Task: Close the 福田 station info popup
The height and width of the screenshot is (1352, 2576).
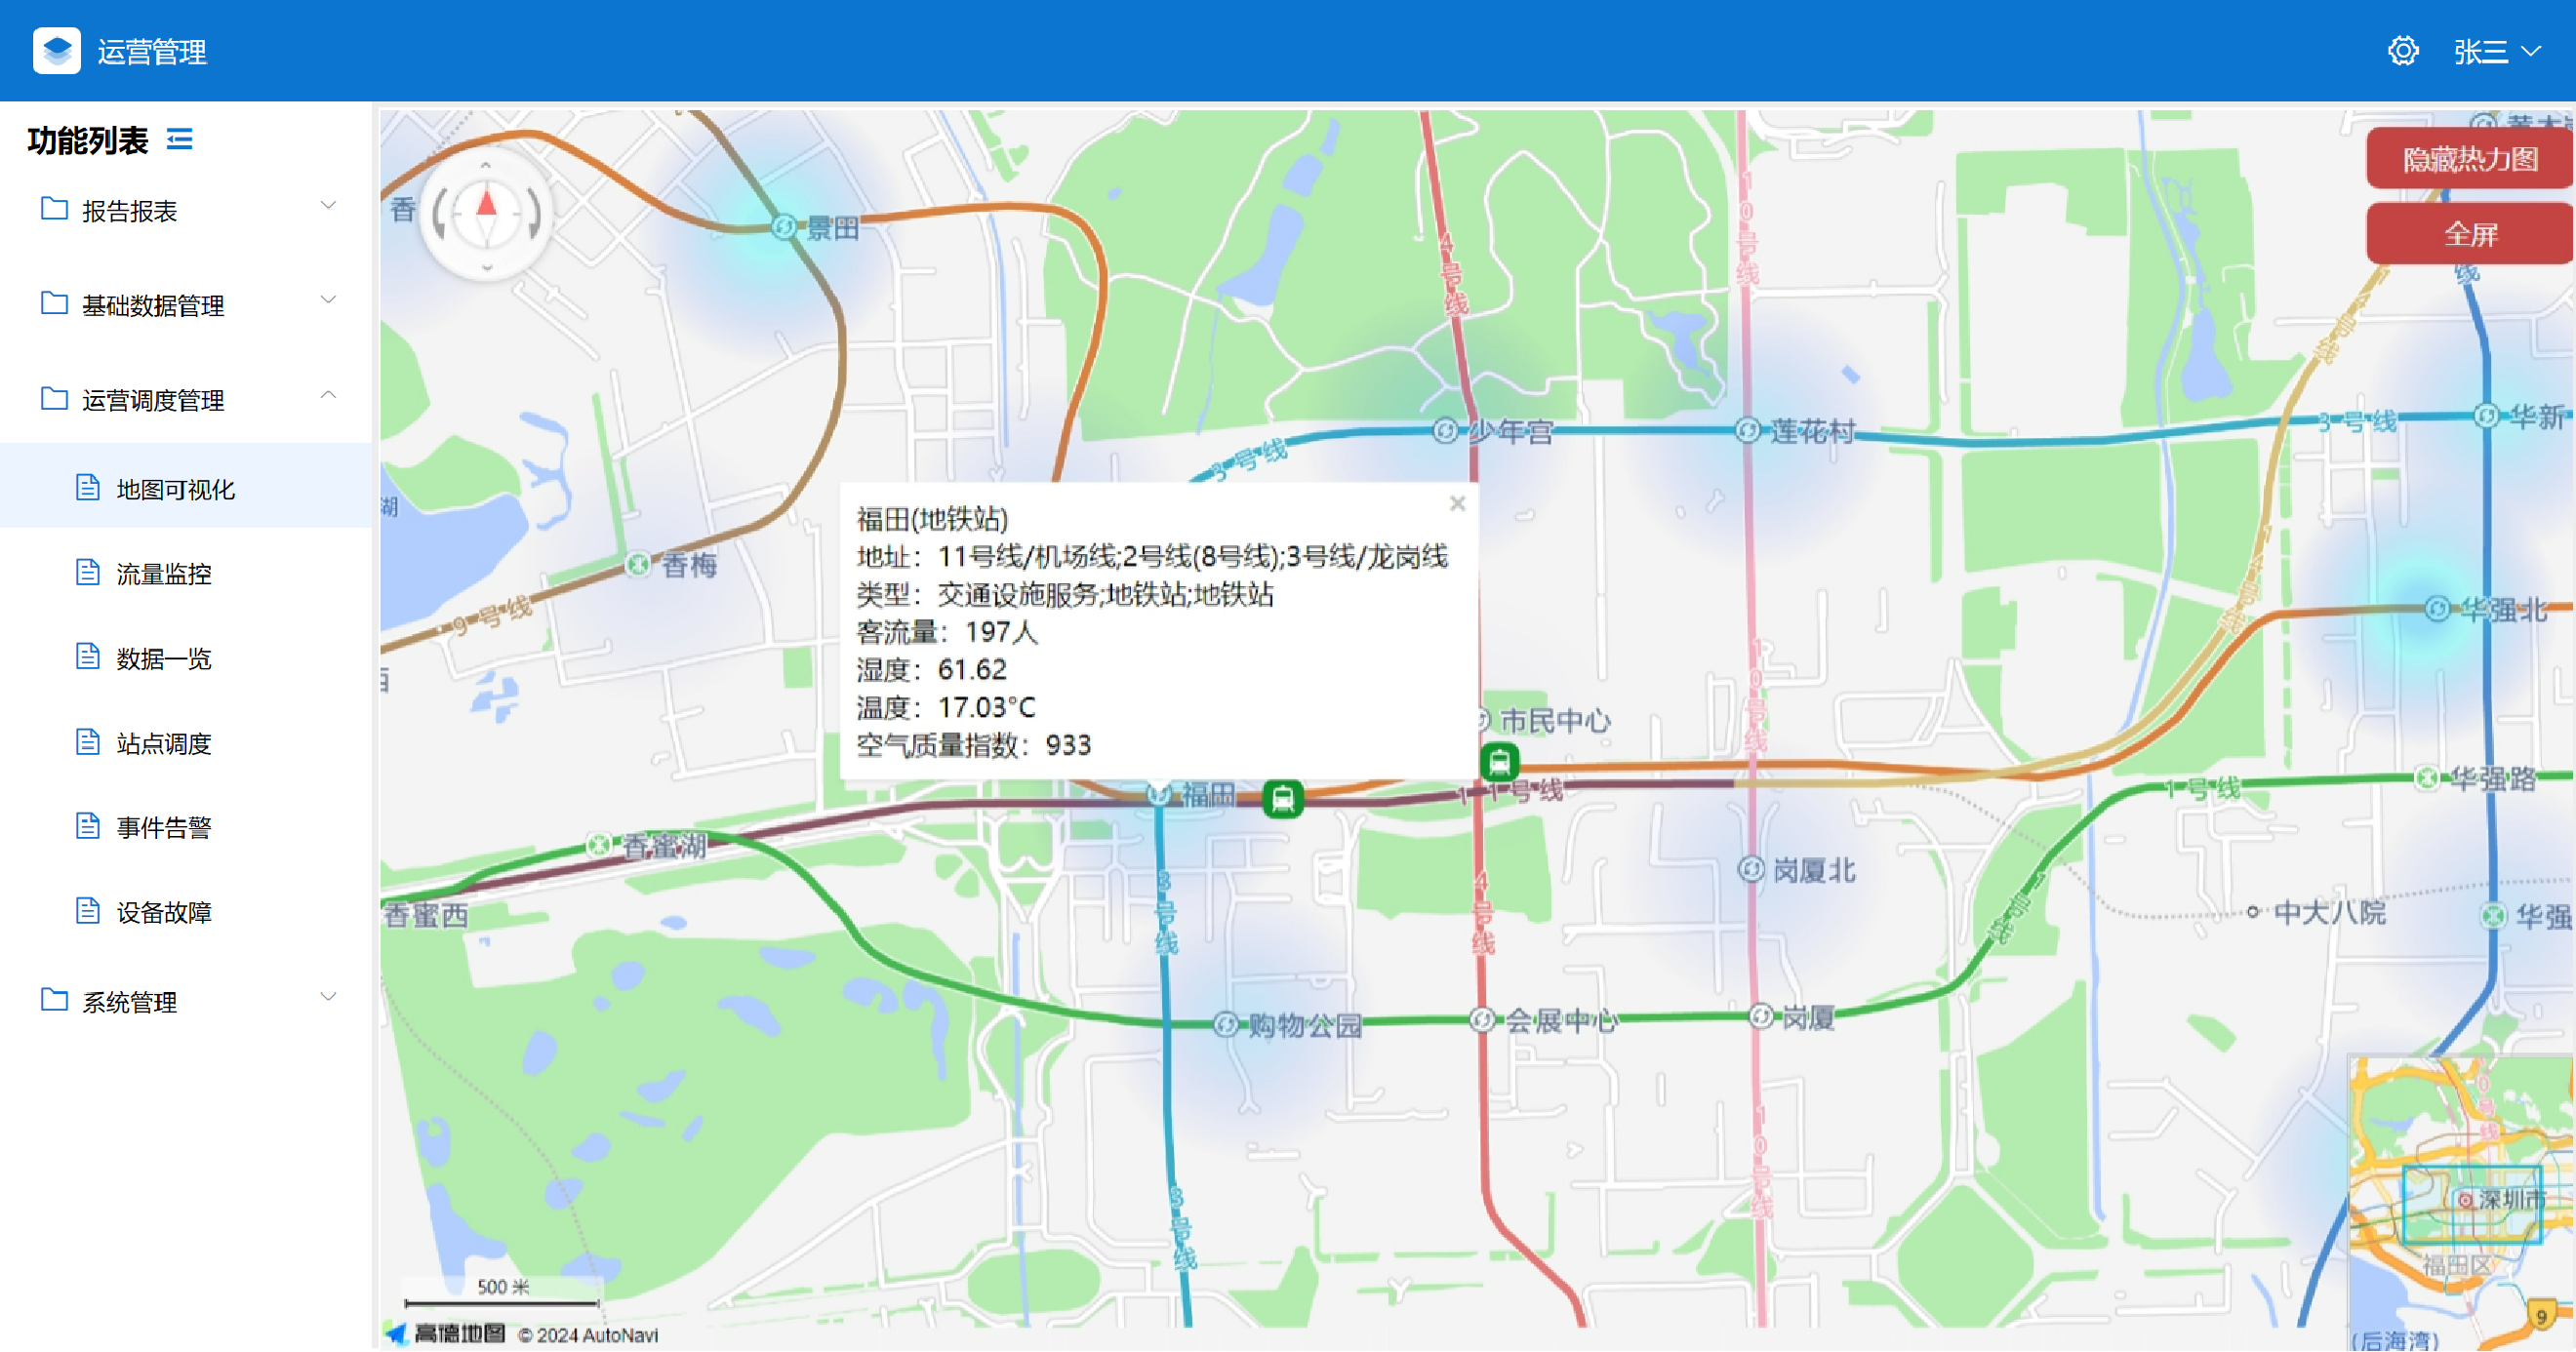Action: [1458, 504]
